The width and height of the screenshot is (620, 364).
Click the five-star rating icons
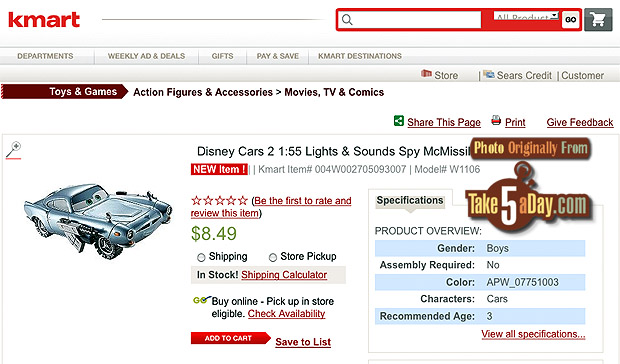tap(219, 201)
